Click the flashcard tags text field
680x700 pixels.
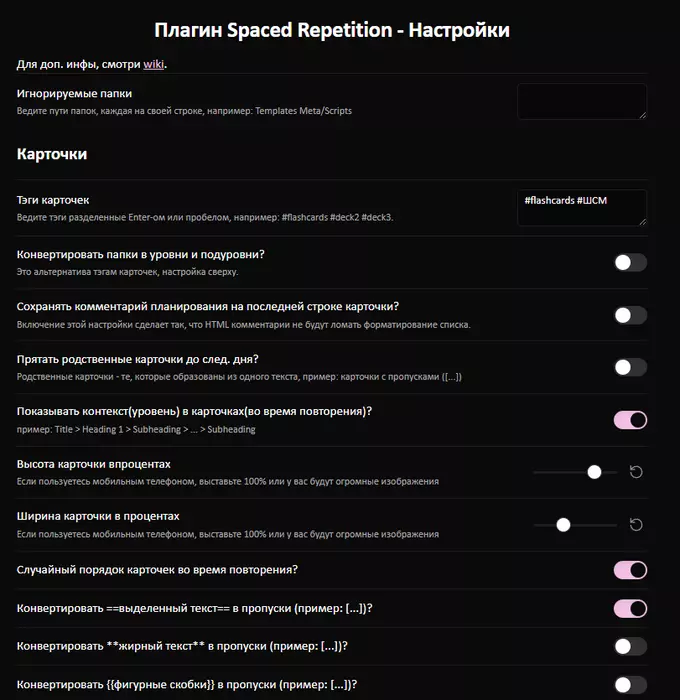(x=580, y=207)
